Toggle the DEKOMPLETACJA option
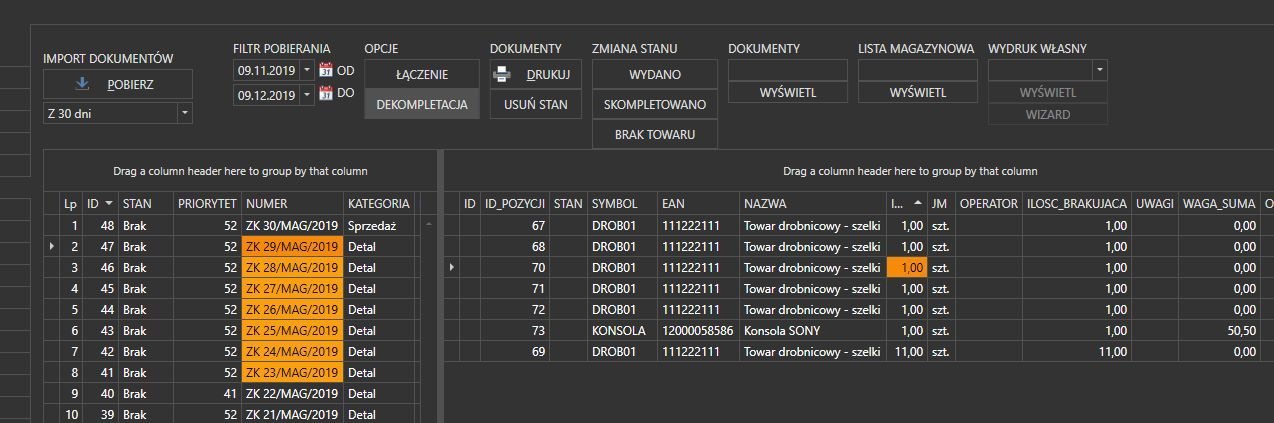Screen dimensions: 1274x423 coord(422,104)
